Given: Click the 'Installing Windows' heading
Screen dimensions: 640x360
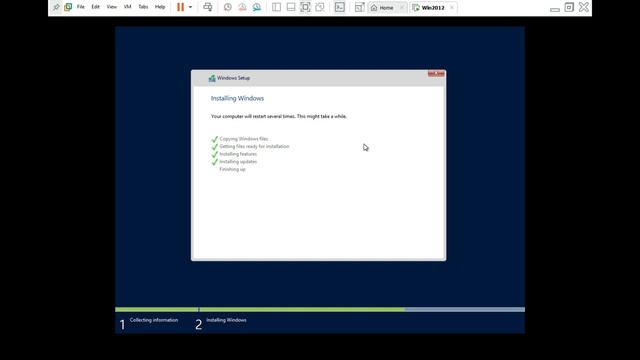Looking at the screenshot, I should [237, 98].
